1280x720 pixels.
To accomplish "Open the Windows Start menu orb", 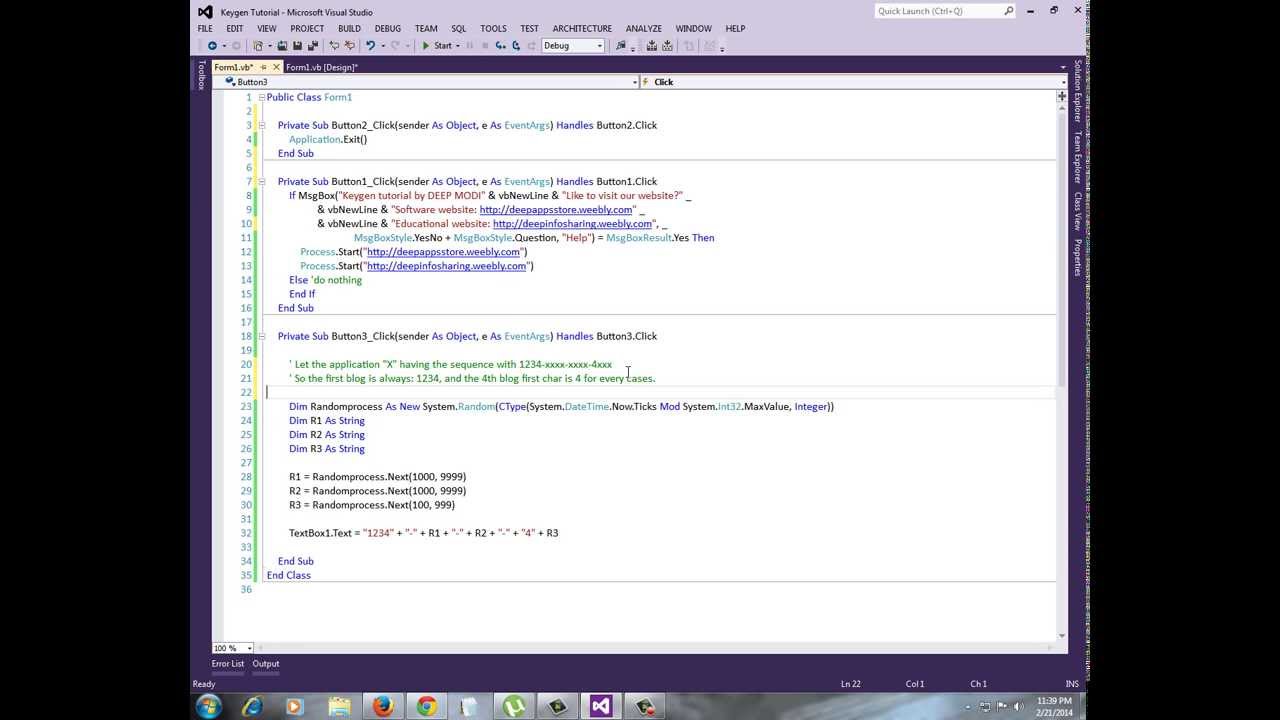I will pyautogui.click(x=209, y=706).
